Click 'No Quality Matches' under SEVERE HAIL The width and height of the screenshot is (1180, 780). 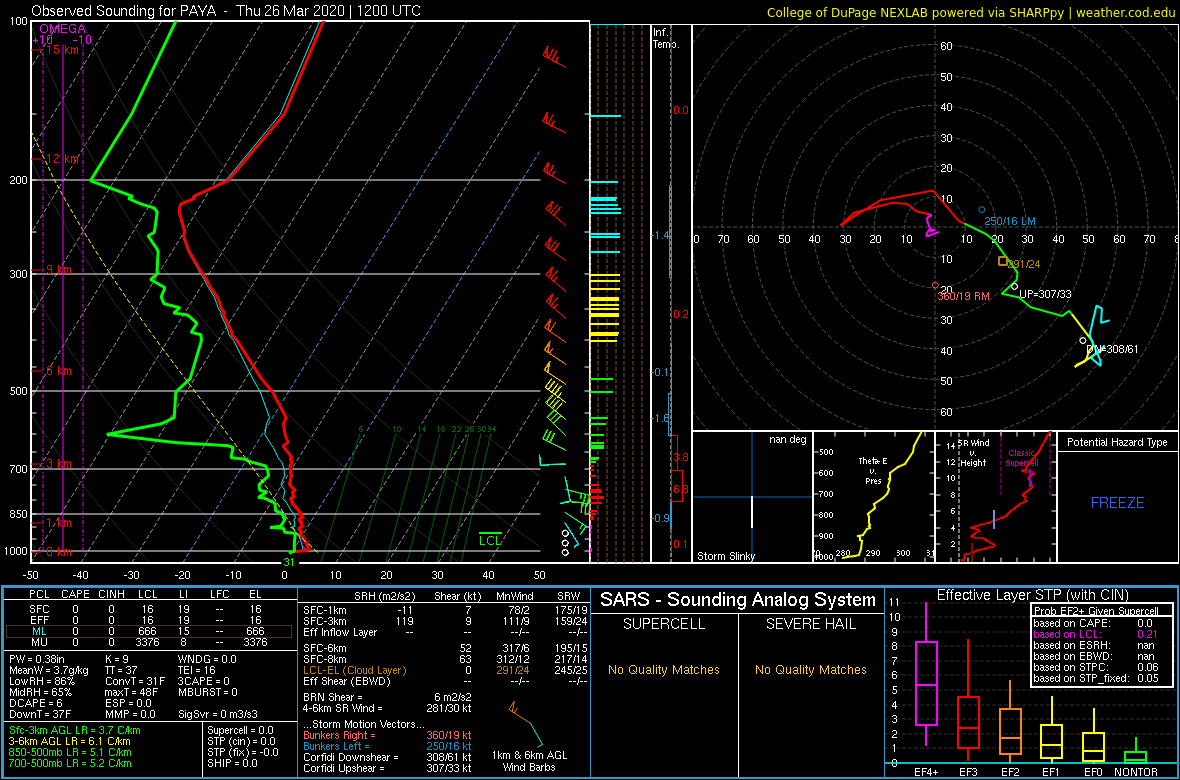coord(810,669)
